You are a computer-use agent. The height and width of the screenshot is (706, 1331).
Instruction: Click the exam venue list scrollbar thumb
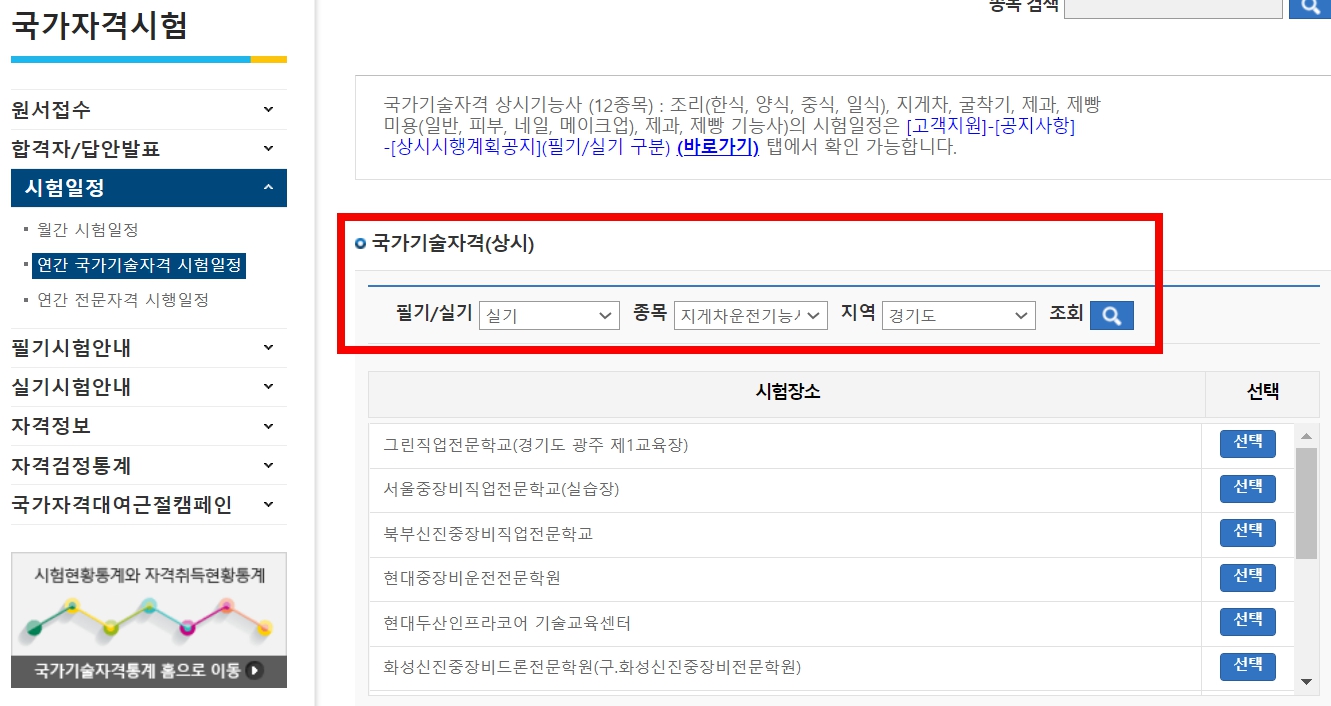pyautogui.click(x=1306, y=503)
